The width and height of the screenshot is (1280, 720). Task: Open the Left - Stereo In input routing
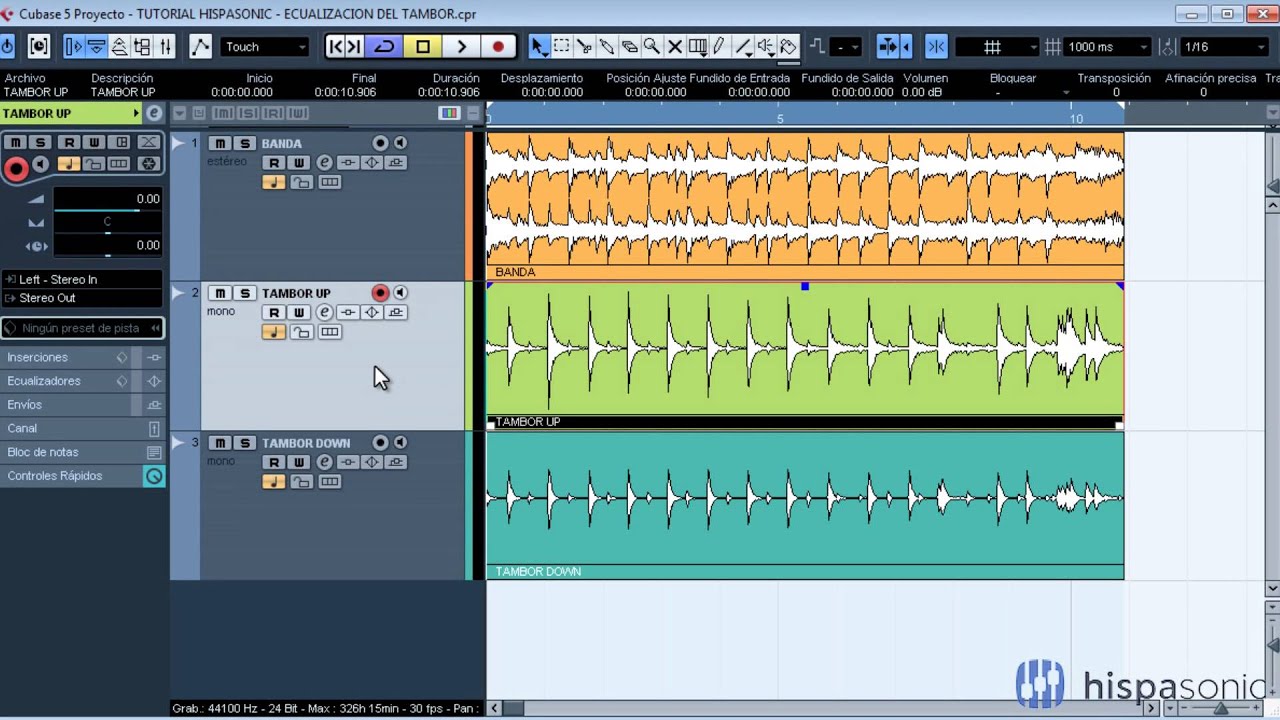(82, 279)
